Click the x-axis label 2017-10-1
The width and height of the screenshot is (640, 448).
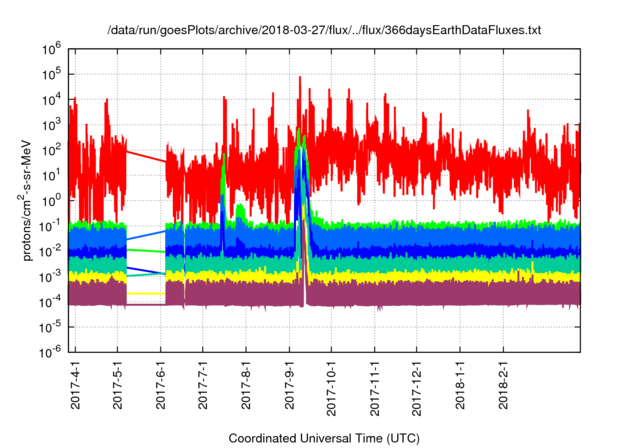tap(331, 387)
